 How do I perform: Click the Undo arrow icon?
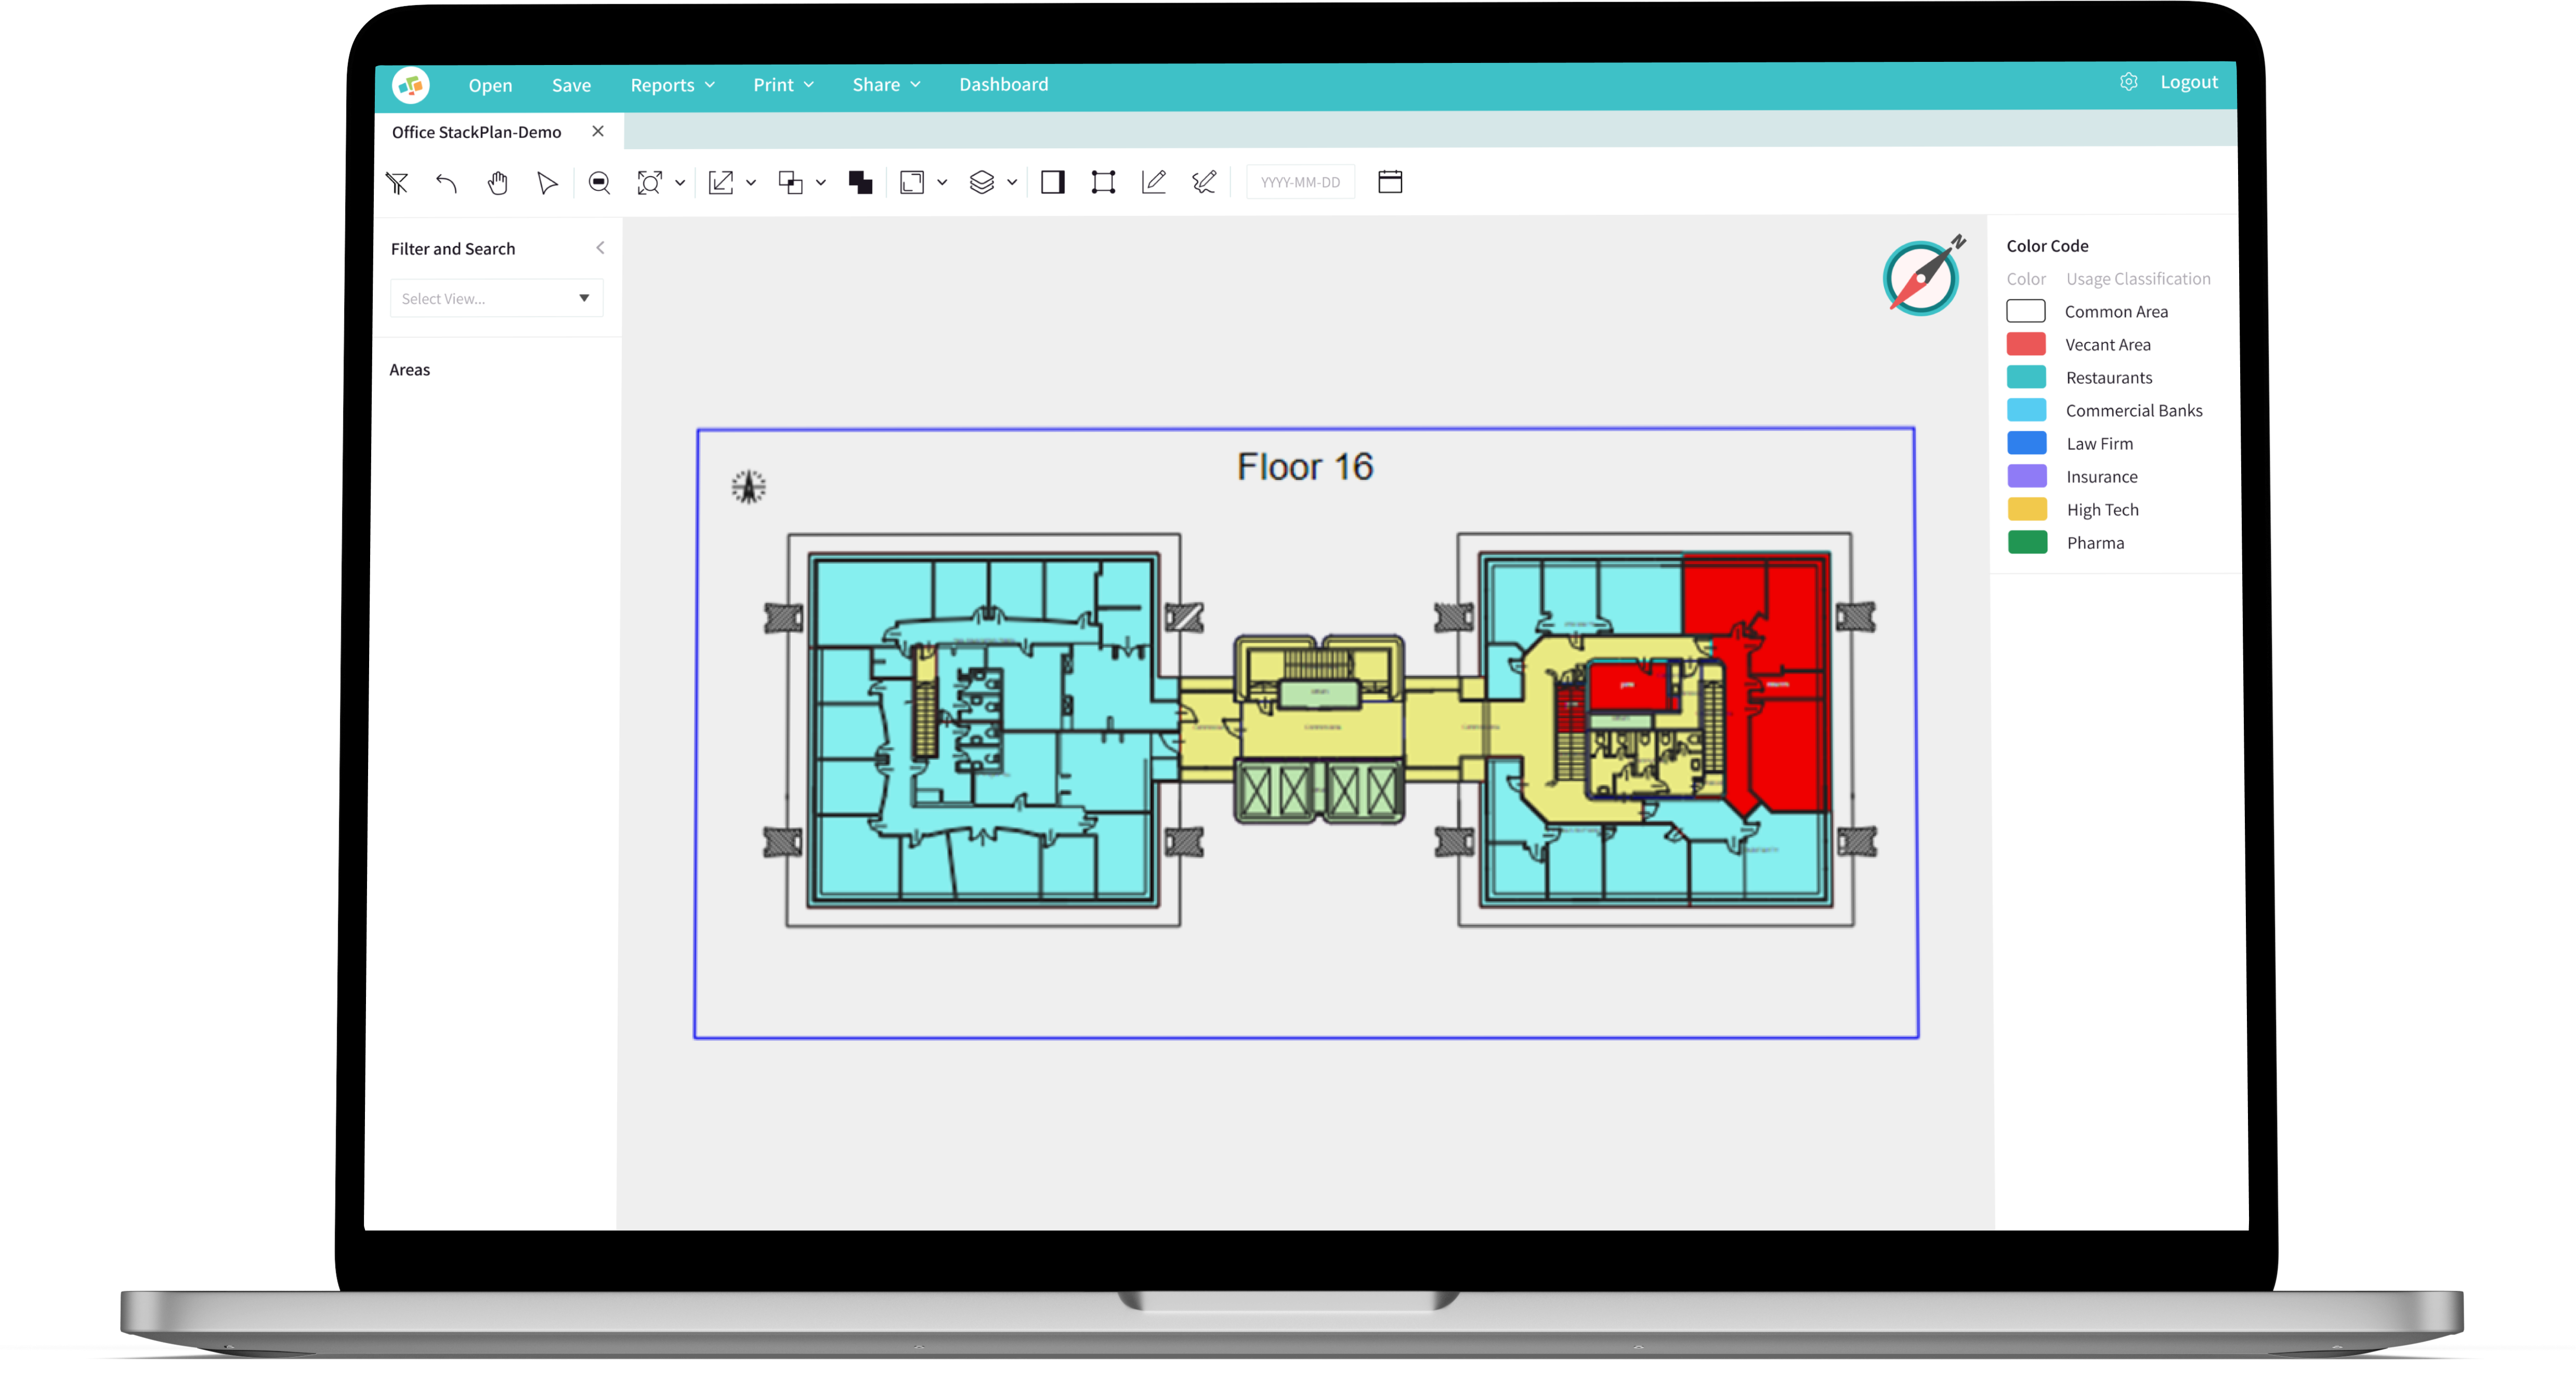click(x=447, y=183)
